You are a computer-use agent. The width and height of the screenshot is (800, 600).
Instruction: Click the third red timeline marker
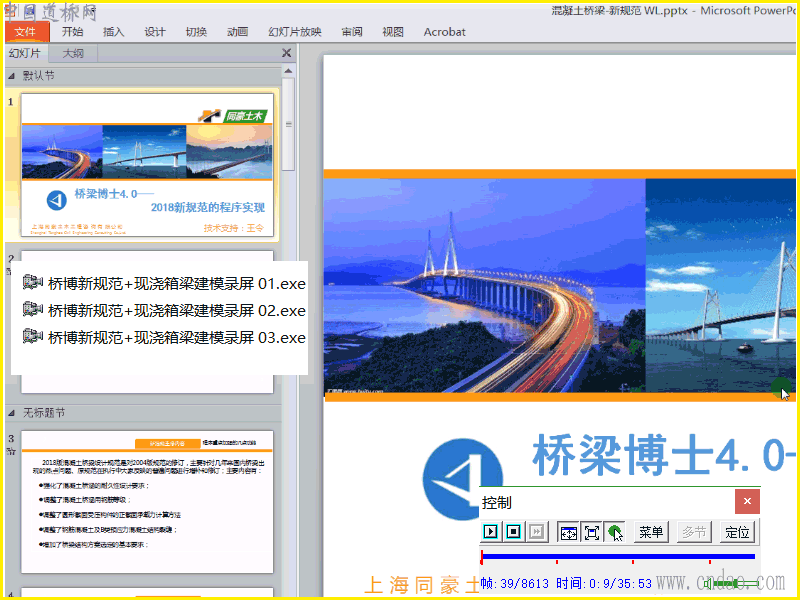pos(633,562)
